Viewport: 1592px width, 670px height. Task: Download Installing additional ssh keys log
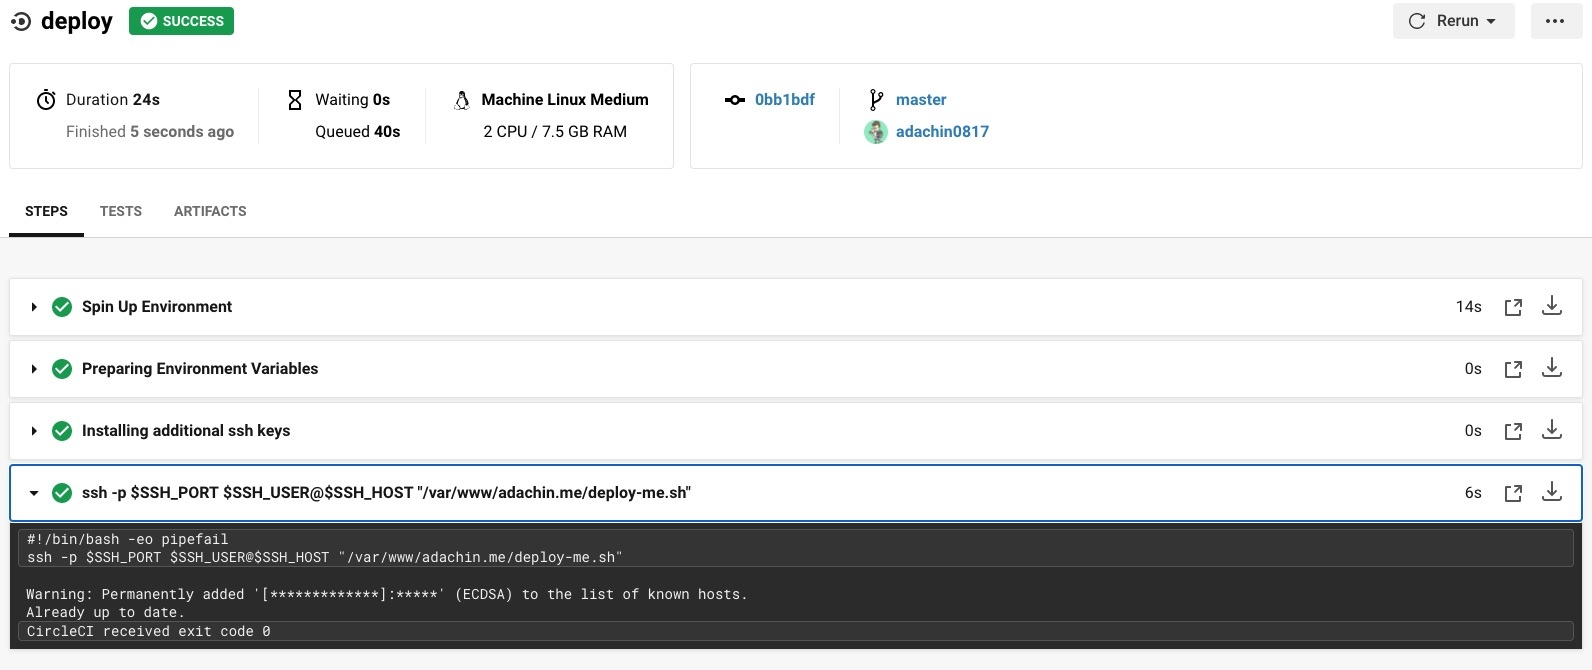point(1551,430)
